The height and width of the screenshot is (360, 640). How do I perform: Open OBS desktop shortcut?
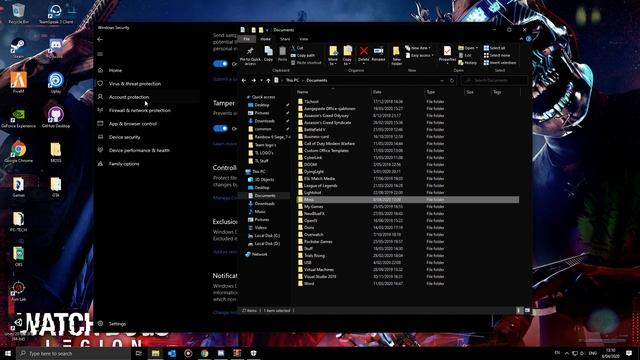(x=18, y=256)
